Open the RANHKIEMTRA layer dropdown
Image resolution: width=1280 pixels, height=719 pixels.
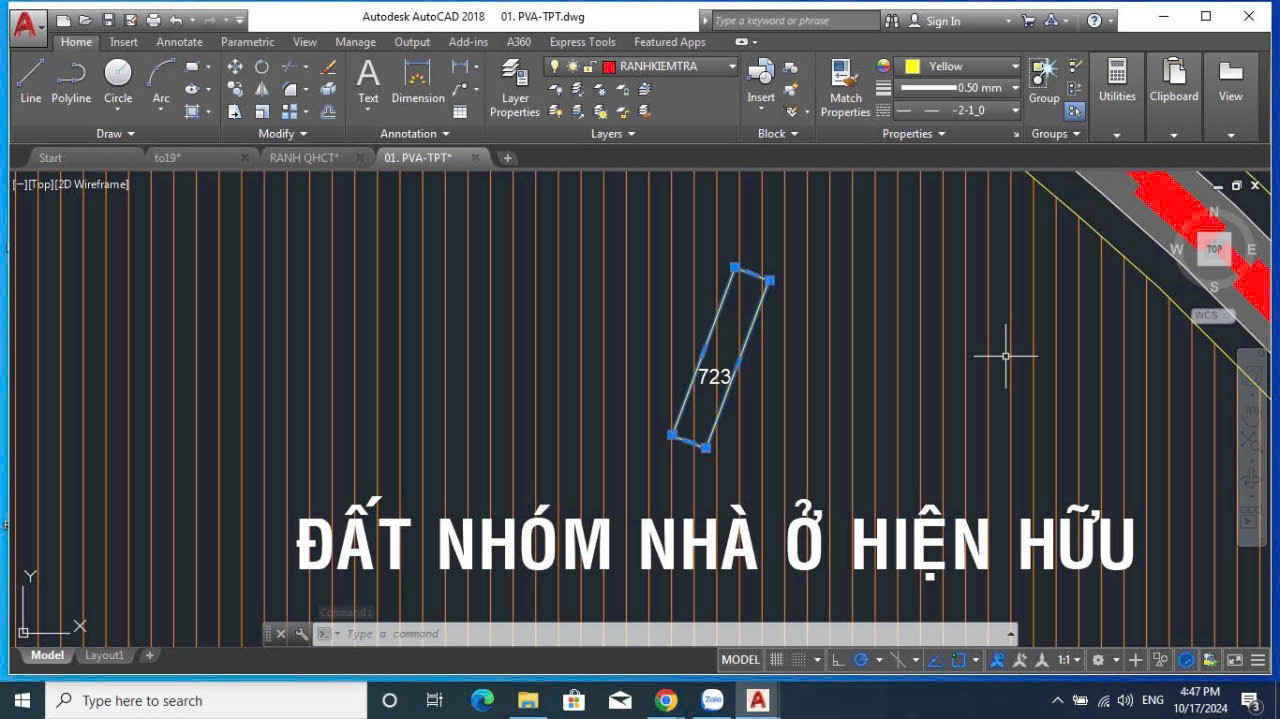732,66
